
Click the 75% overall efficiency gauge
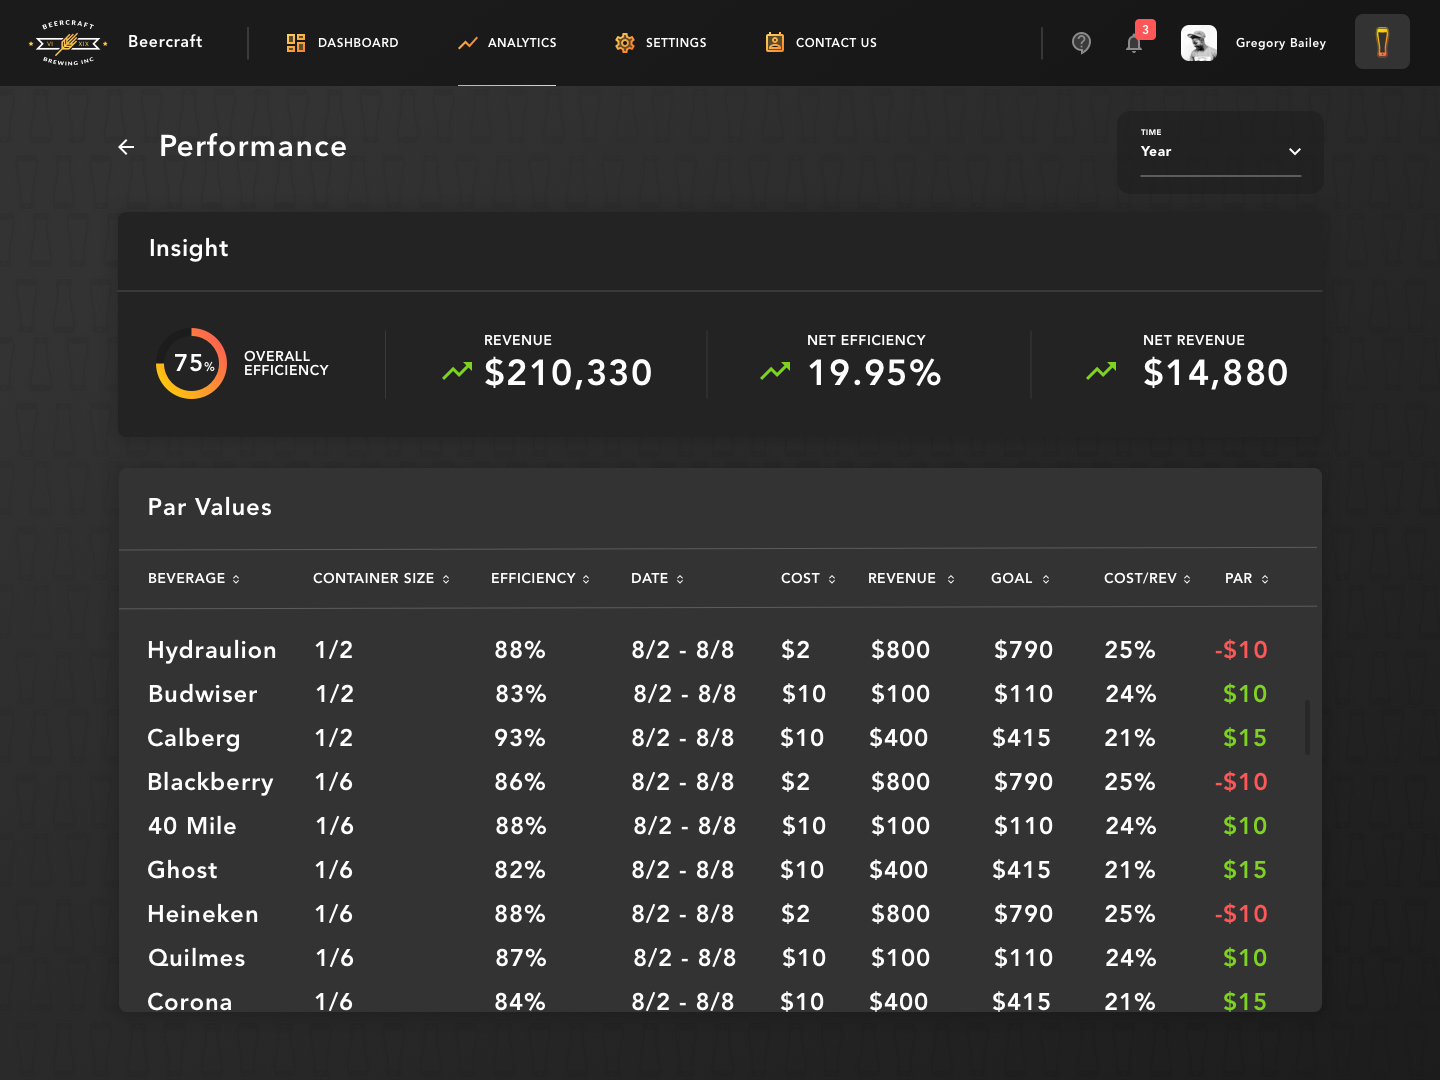(191, 363)
